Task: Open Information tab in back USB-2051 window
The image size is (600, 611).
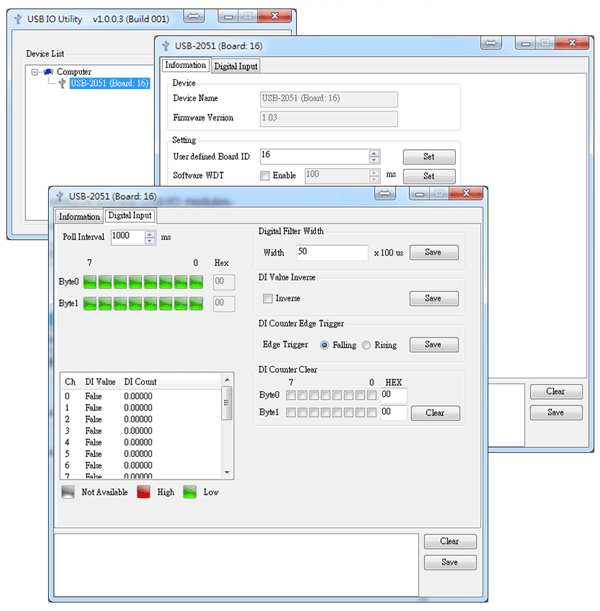Action: [x=186, y=65]
